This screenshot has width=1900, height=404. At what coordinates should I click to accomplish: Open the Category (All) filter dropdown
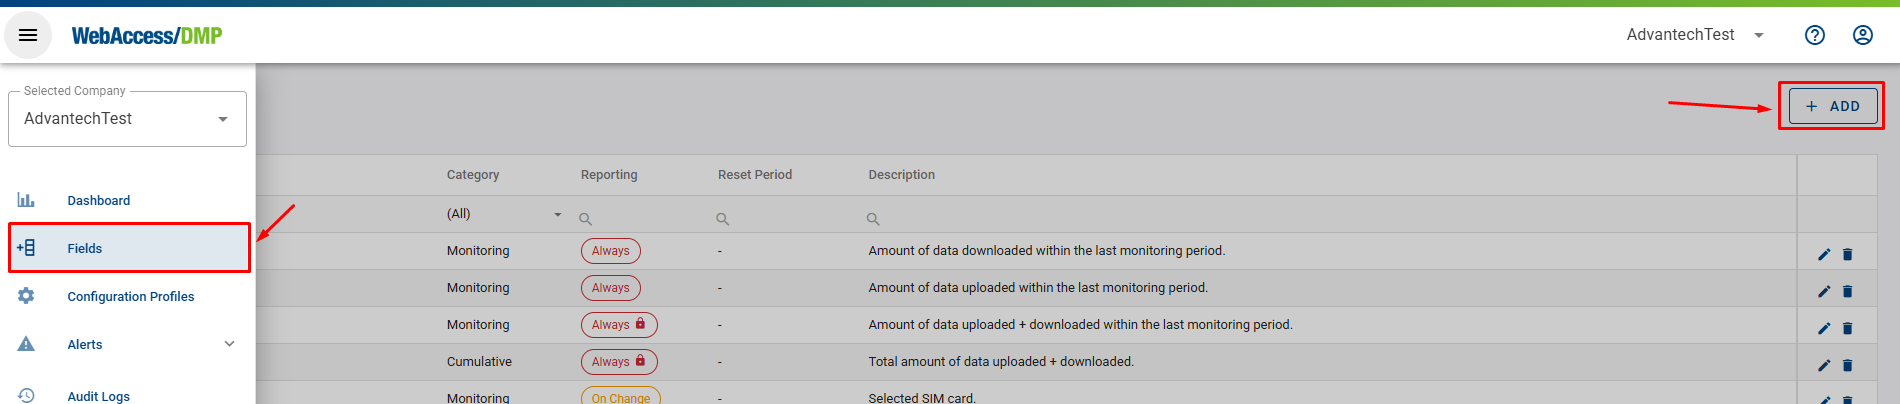click(504, 214)
